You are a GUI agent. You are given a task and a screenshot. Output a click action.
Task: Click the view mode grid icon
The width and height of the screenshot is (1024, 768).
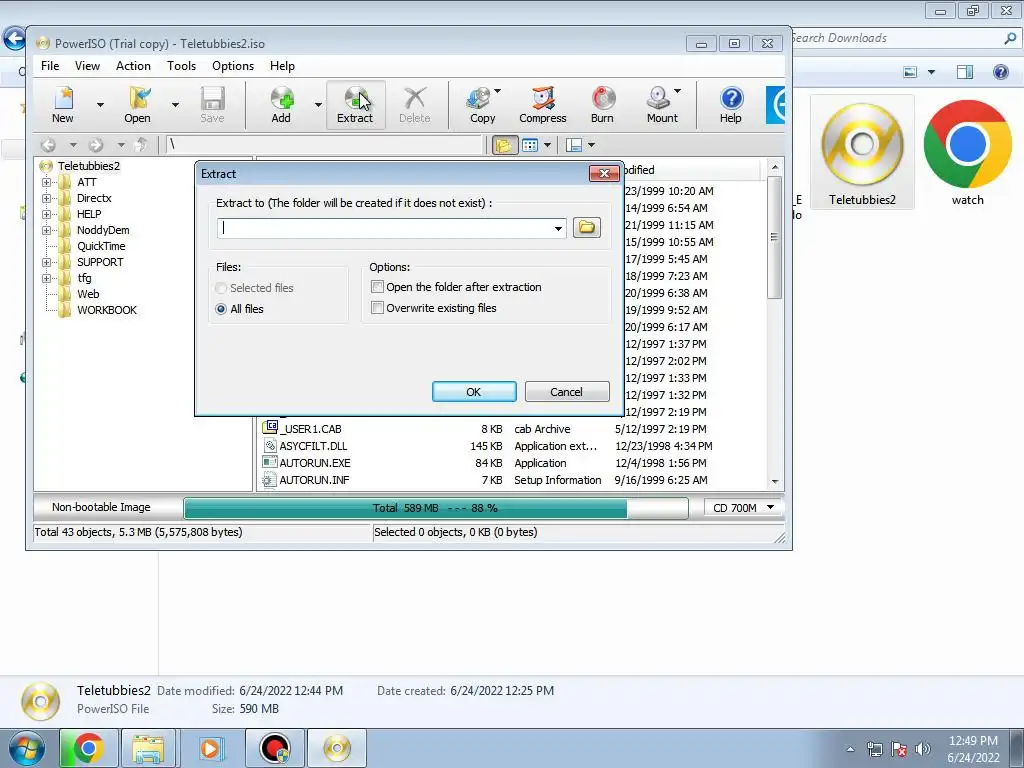coord(530,145)
